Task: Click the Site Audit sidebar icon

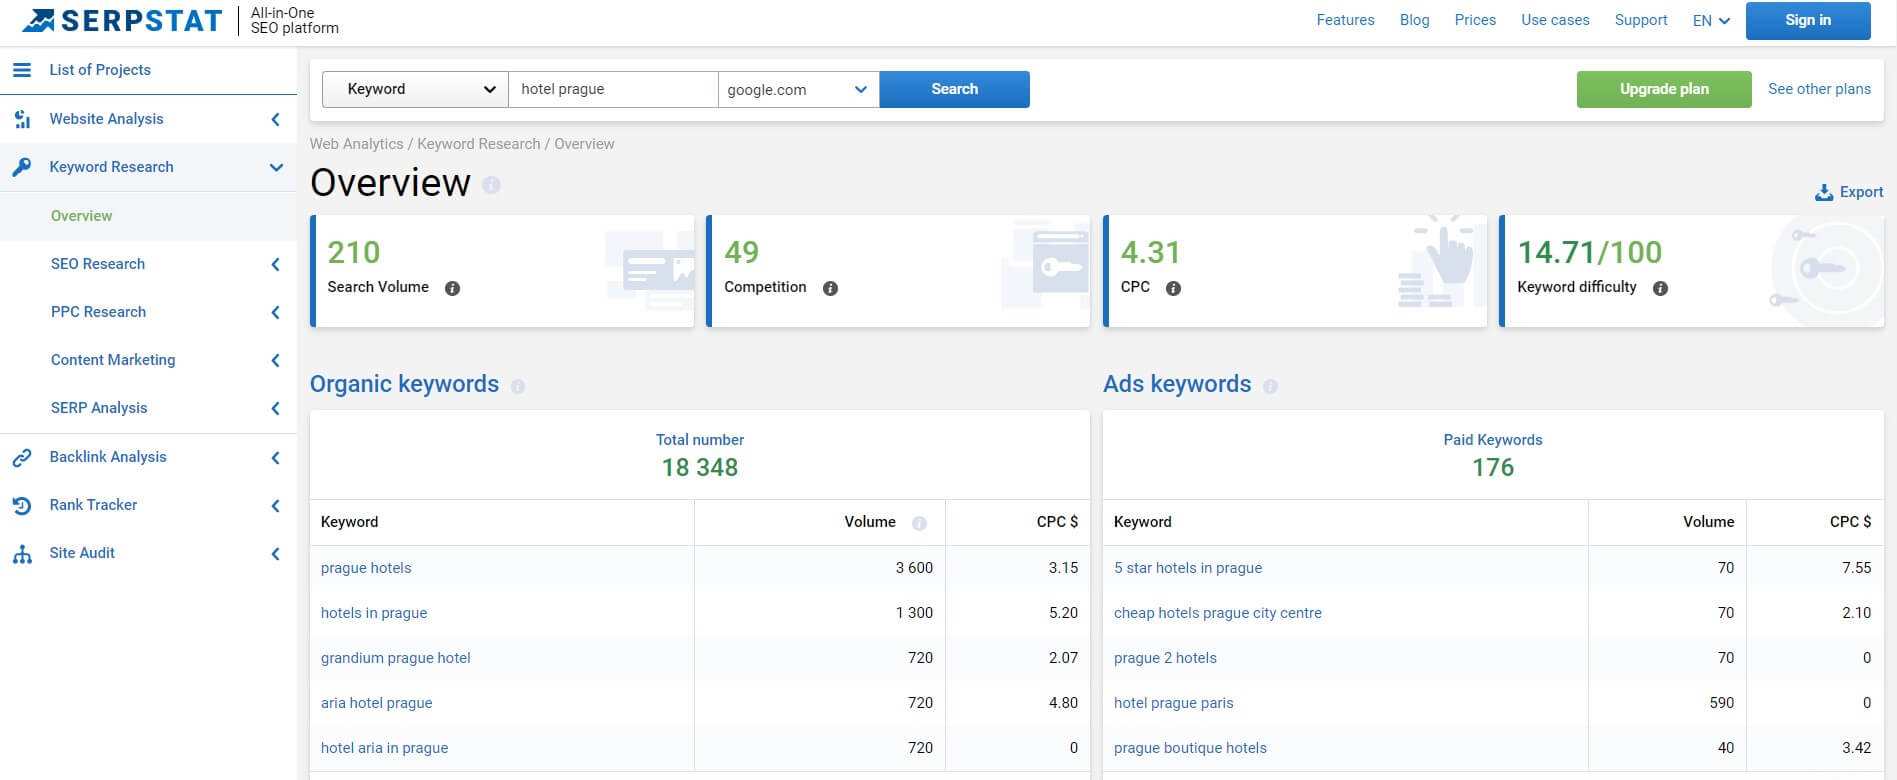Action: click(21, 554)
